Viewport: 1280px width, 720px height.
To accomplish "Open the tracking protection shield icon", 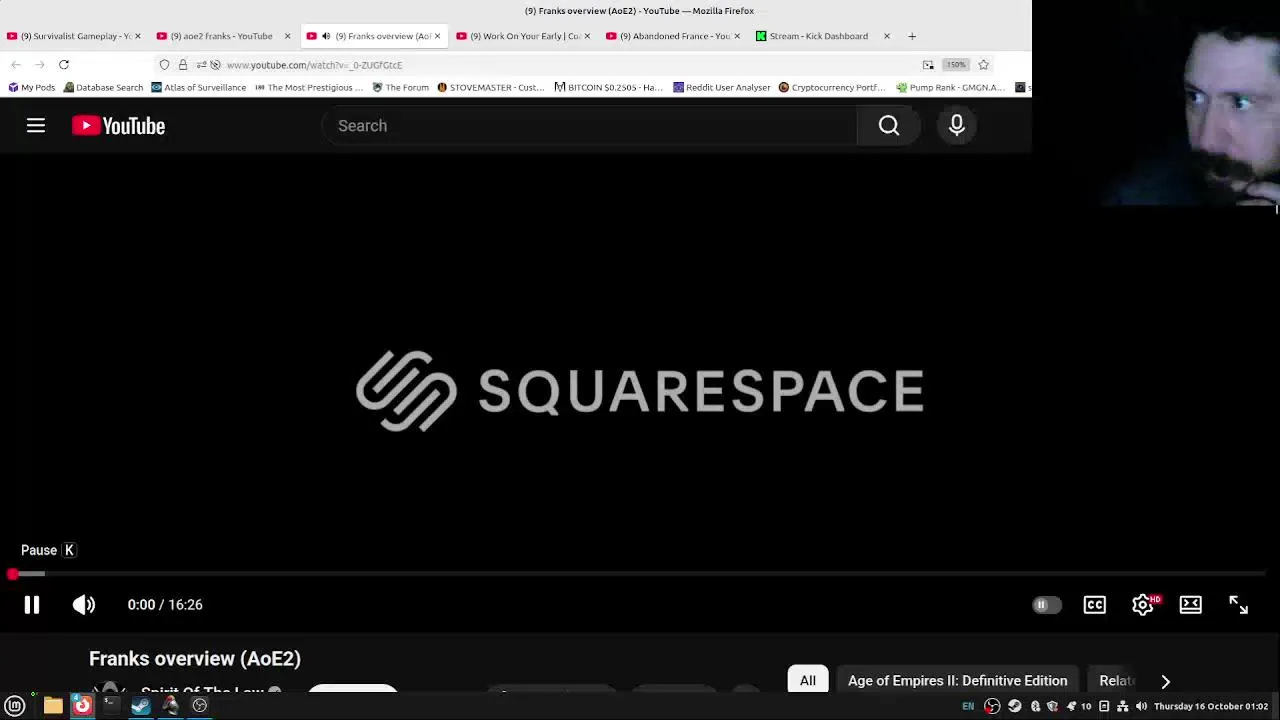I will (x=164, y=64).
